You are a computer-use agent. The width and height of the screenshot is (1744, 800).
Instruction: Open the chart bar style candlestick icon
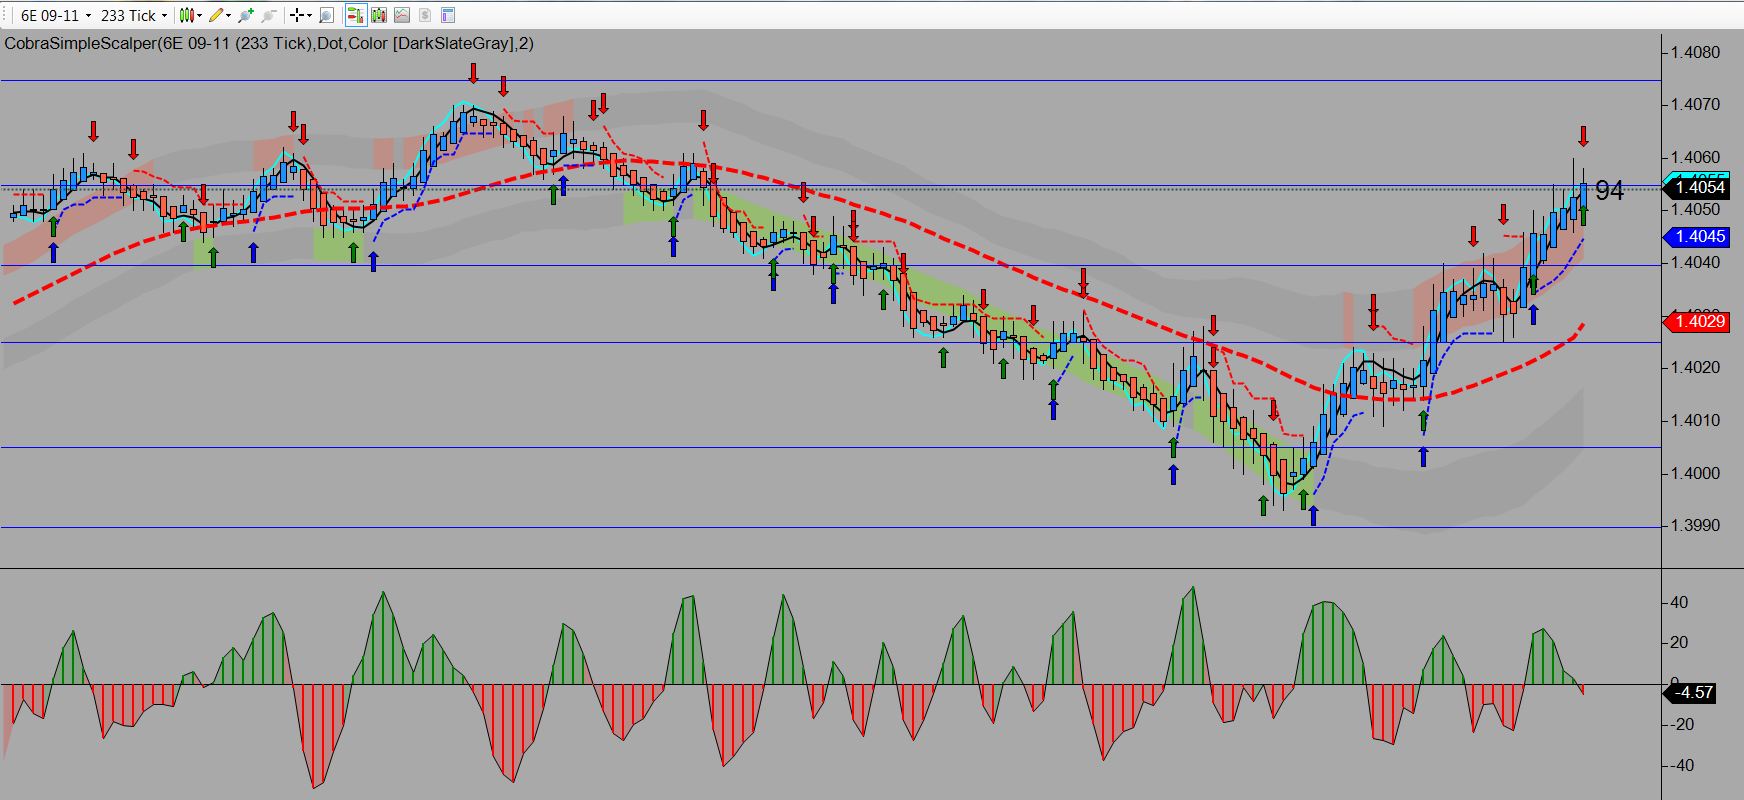coord(187,15)
